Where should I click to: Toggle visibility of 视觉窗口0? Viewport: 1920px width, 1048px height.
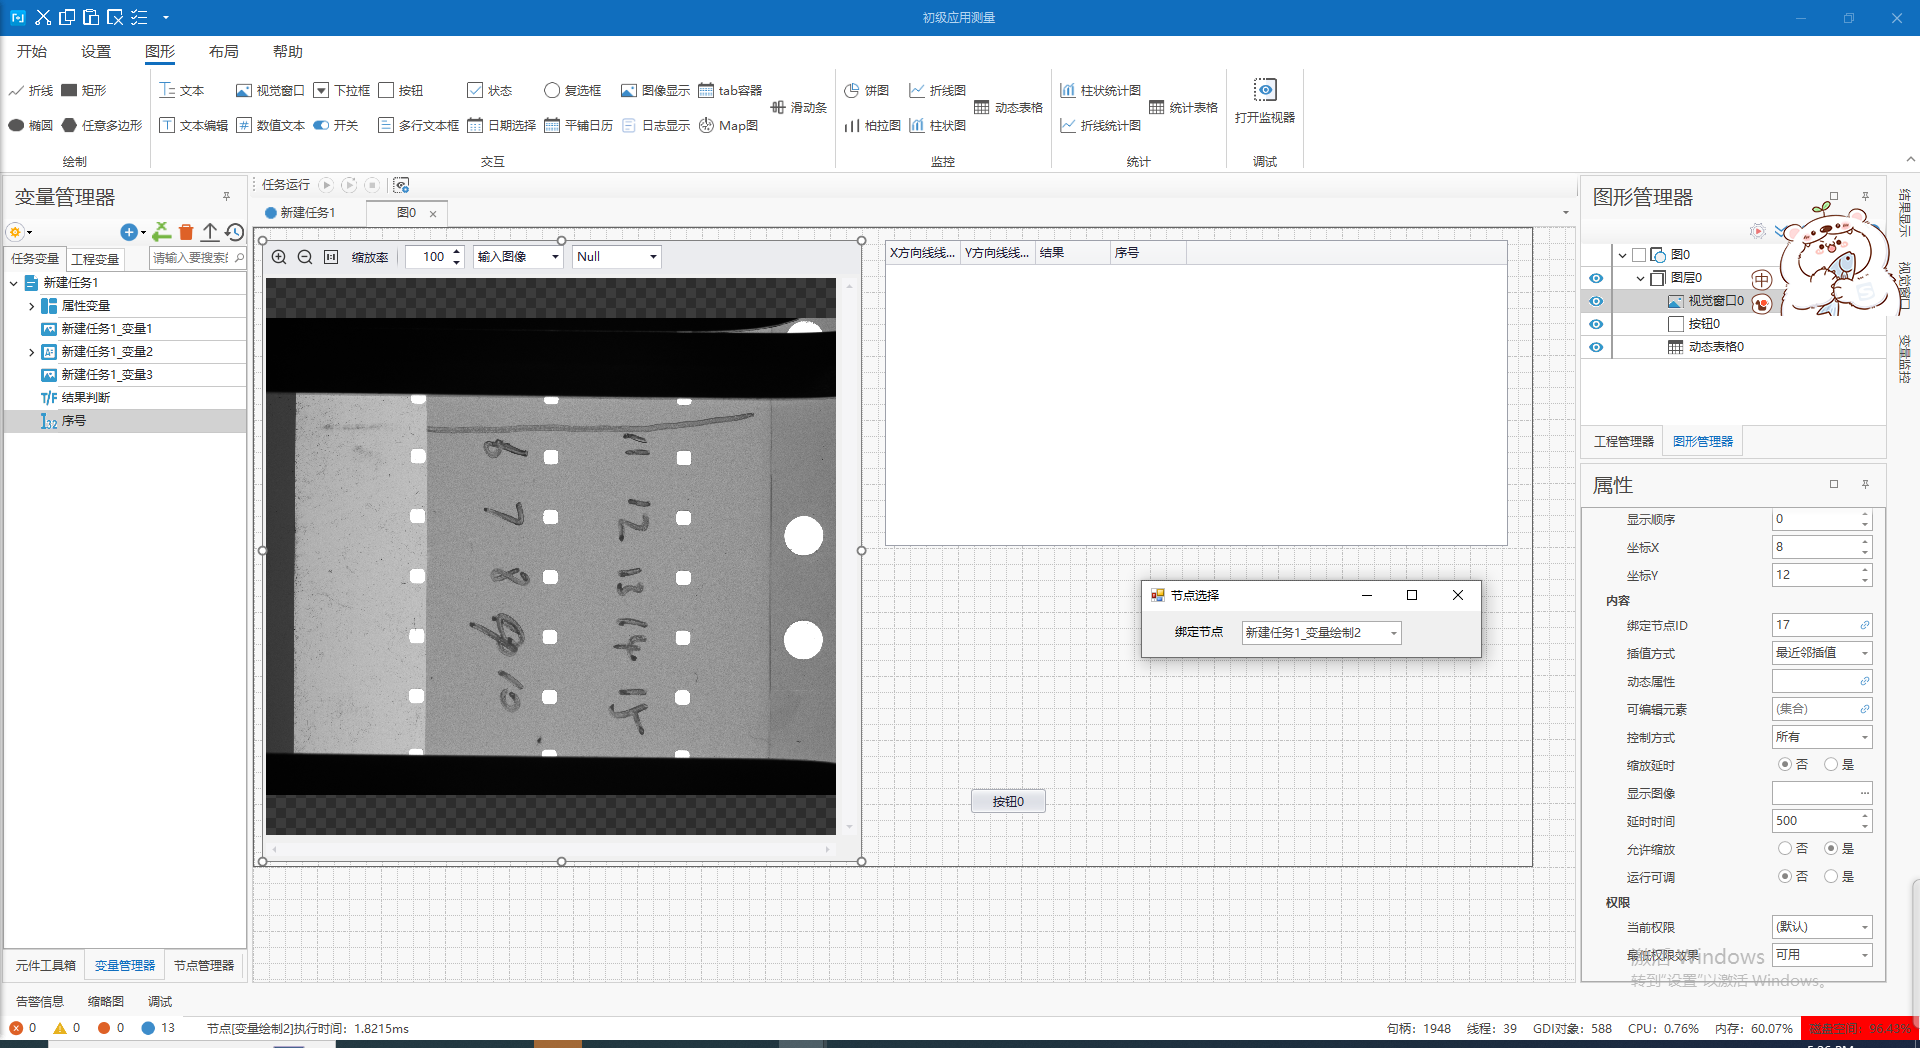tap(1596, 301)
